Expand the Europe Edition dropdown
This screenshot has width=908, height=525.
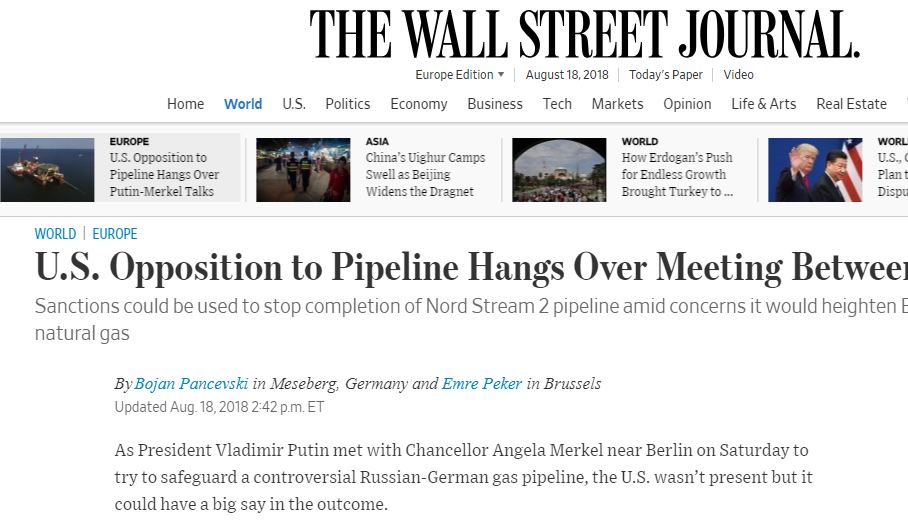pyautogui.click(x=459, y=75)
